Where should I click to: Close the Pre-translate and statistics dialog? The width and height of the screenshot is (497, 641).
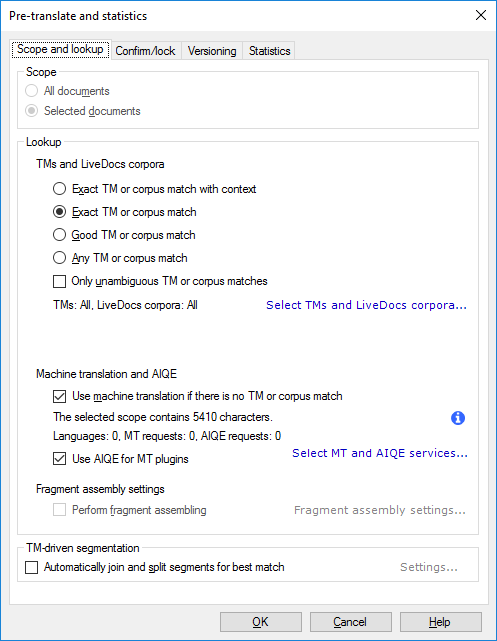tap(481, 15)
